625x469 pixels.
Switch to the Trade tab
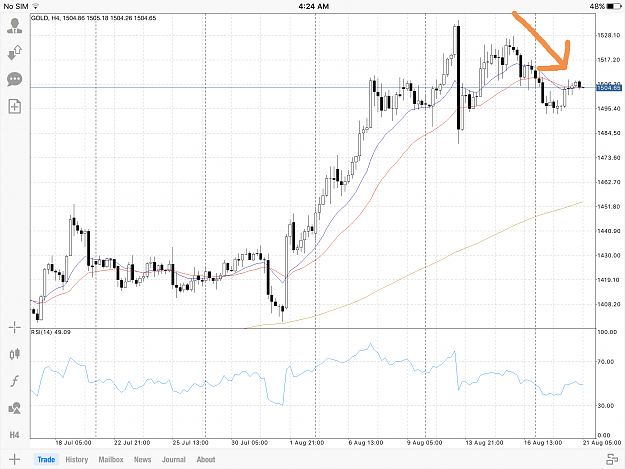[46, 459]
